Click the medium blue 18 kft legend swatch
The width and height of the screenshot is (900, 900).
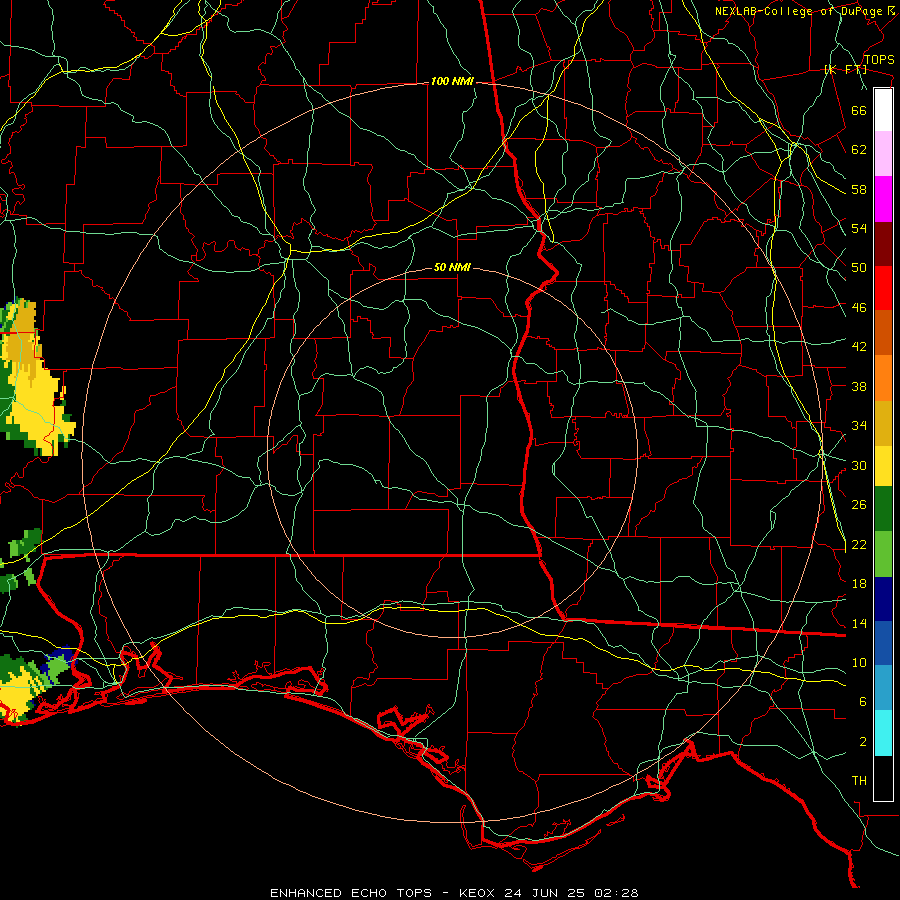point(883,643)
